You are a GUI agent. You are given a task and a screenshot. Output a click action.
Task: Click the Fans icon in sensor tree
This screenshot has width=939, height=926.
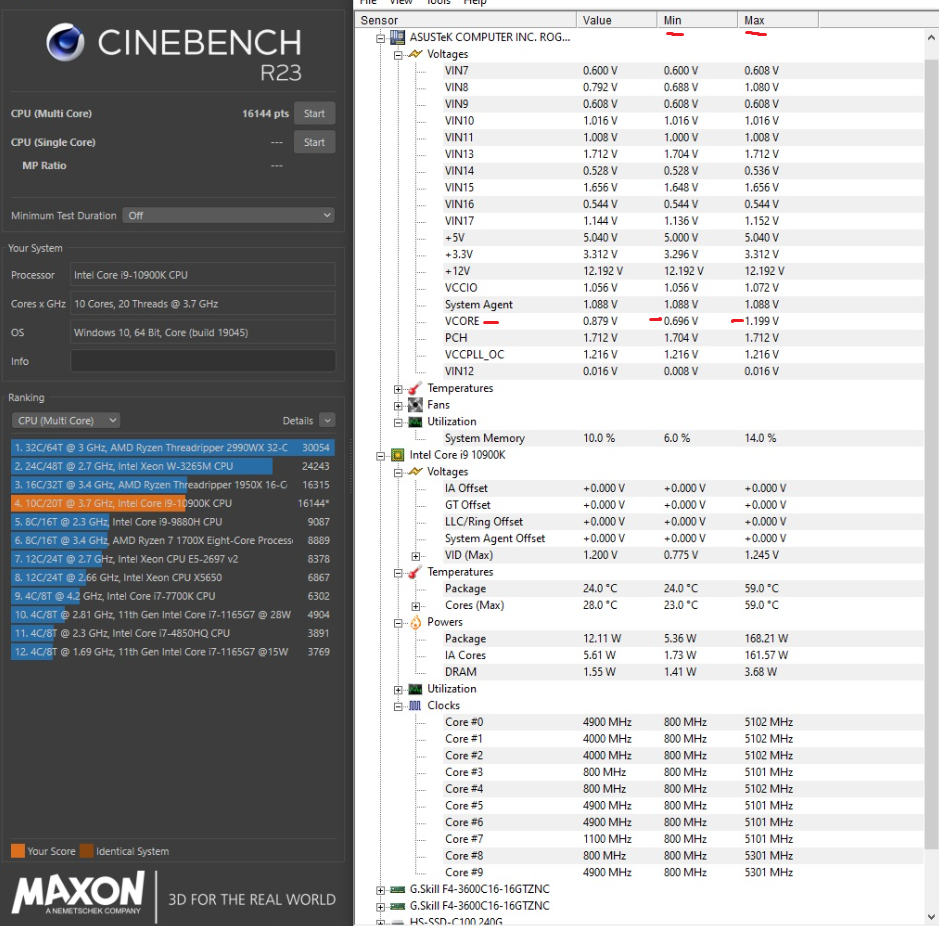[415, 405]
